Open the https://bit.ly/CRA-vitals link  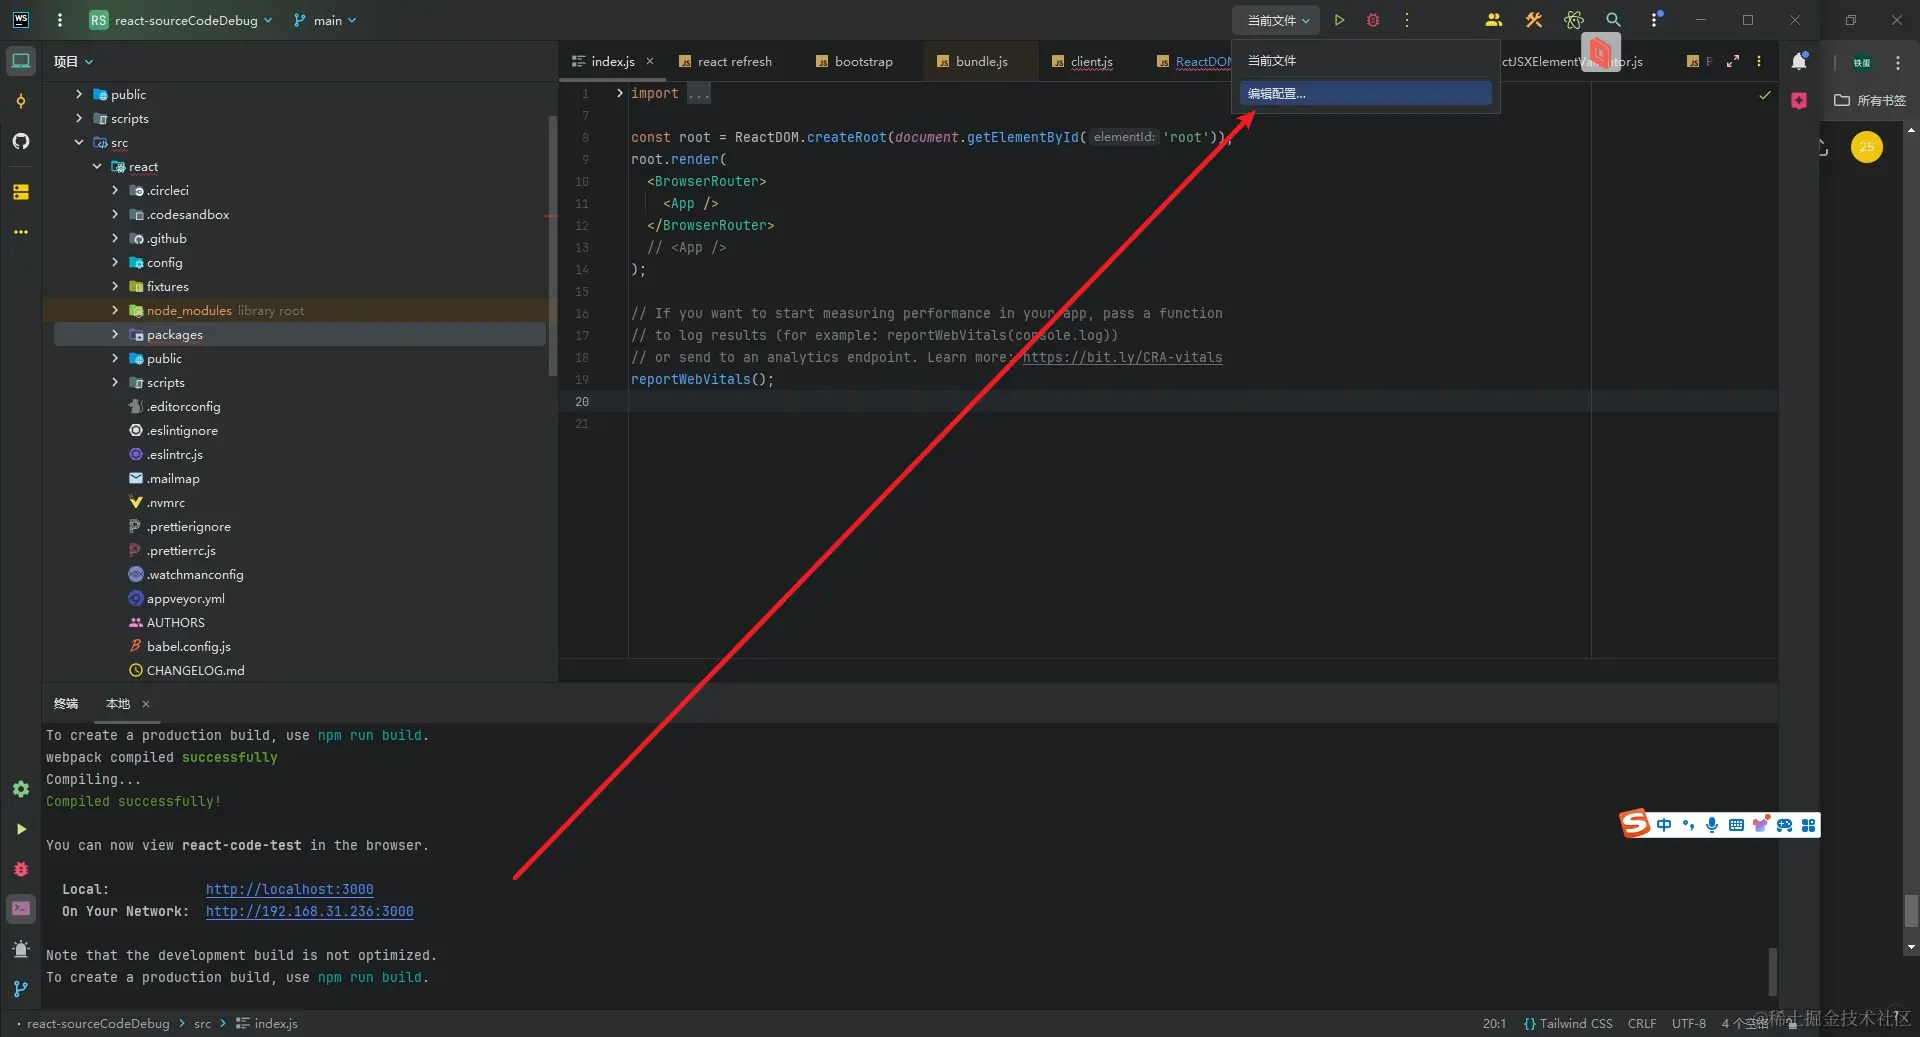[1122, 357]
